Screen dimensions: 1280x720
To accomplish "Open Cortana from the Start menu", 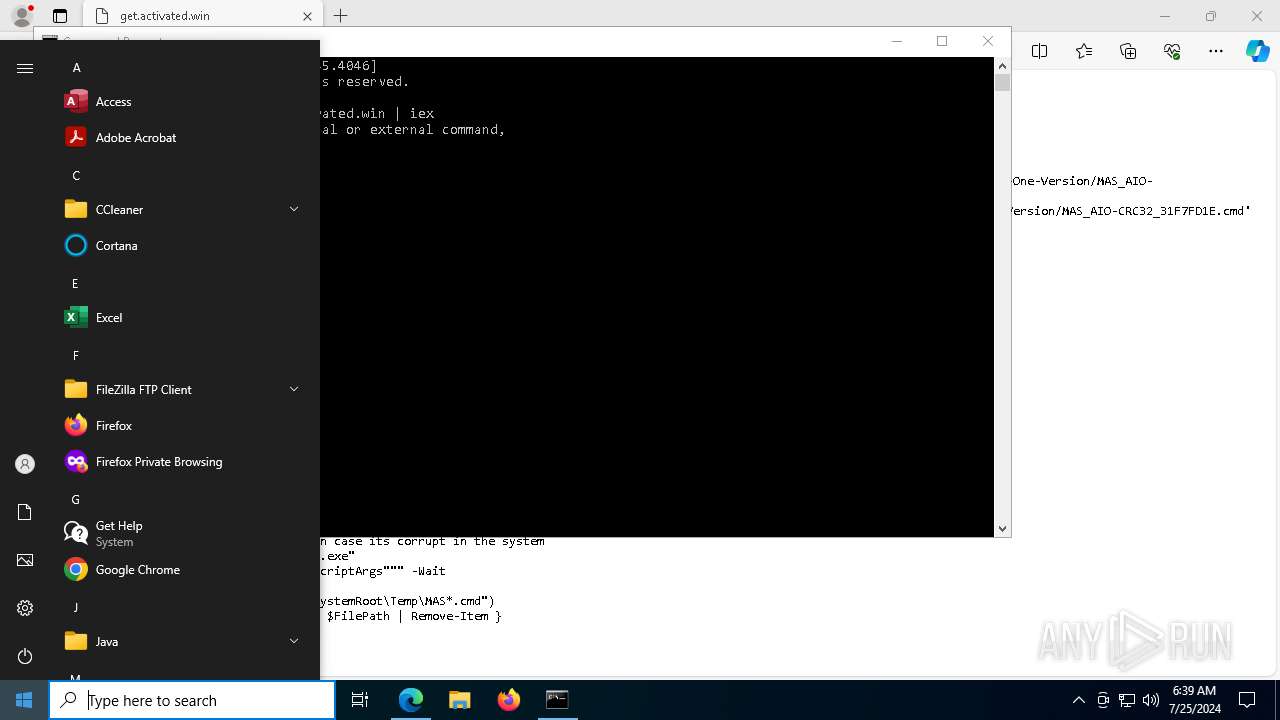I will (x=184, y=246).
